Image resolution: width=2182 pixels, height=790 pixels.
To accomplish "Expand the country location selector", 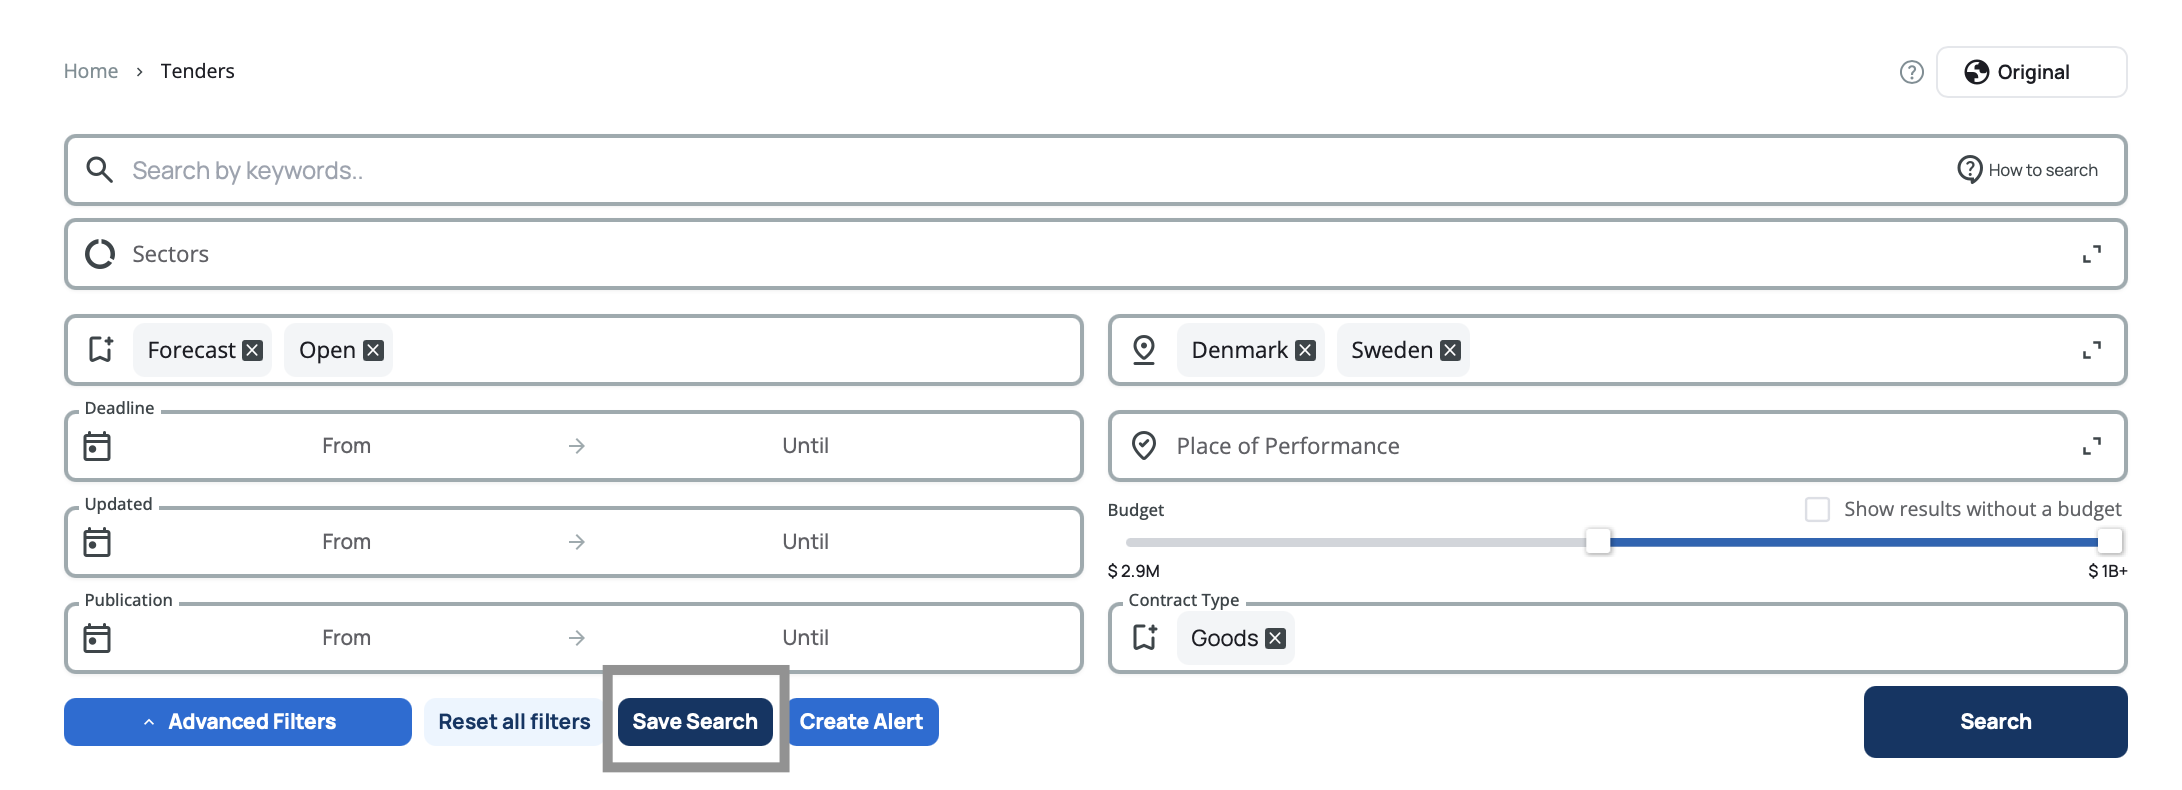I will pos(2091,350).
